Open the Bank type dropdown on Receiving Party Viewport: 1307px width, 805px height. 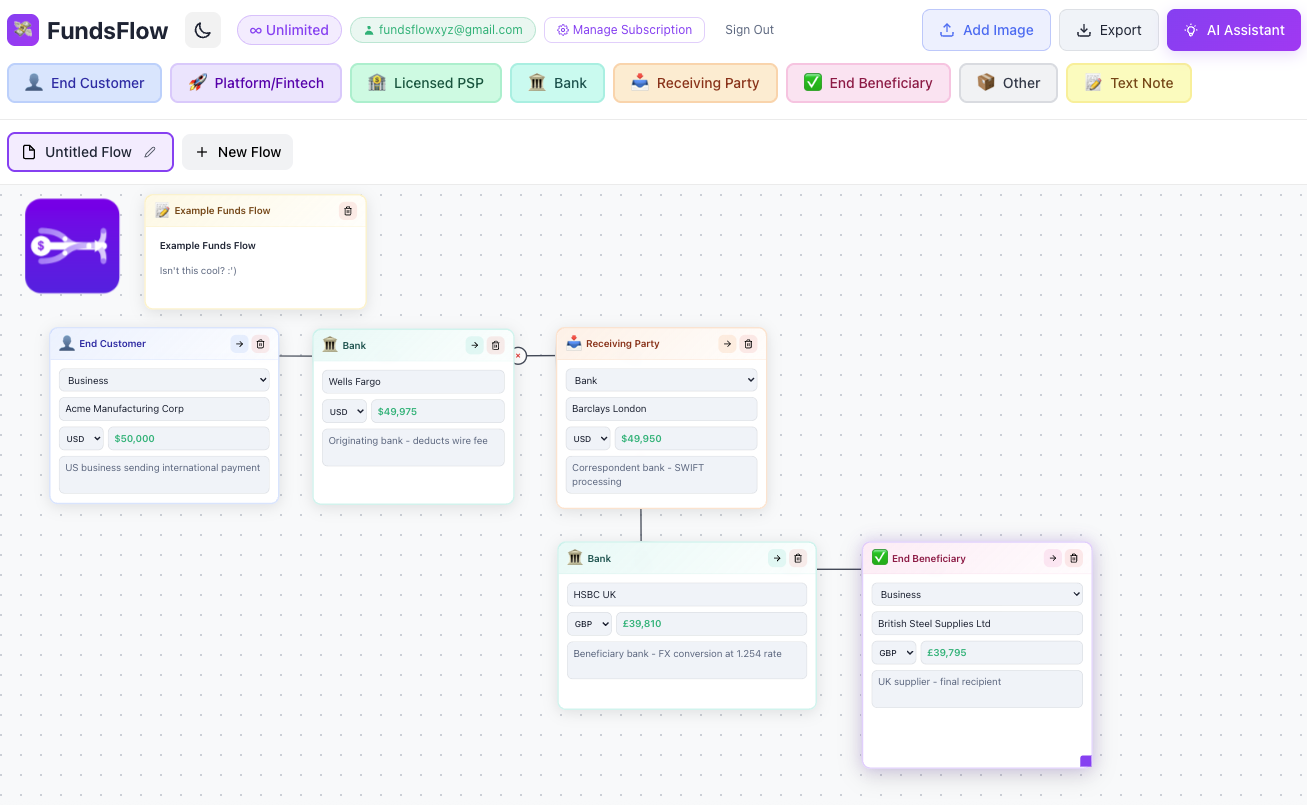[661, 379]
